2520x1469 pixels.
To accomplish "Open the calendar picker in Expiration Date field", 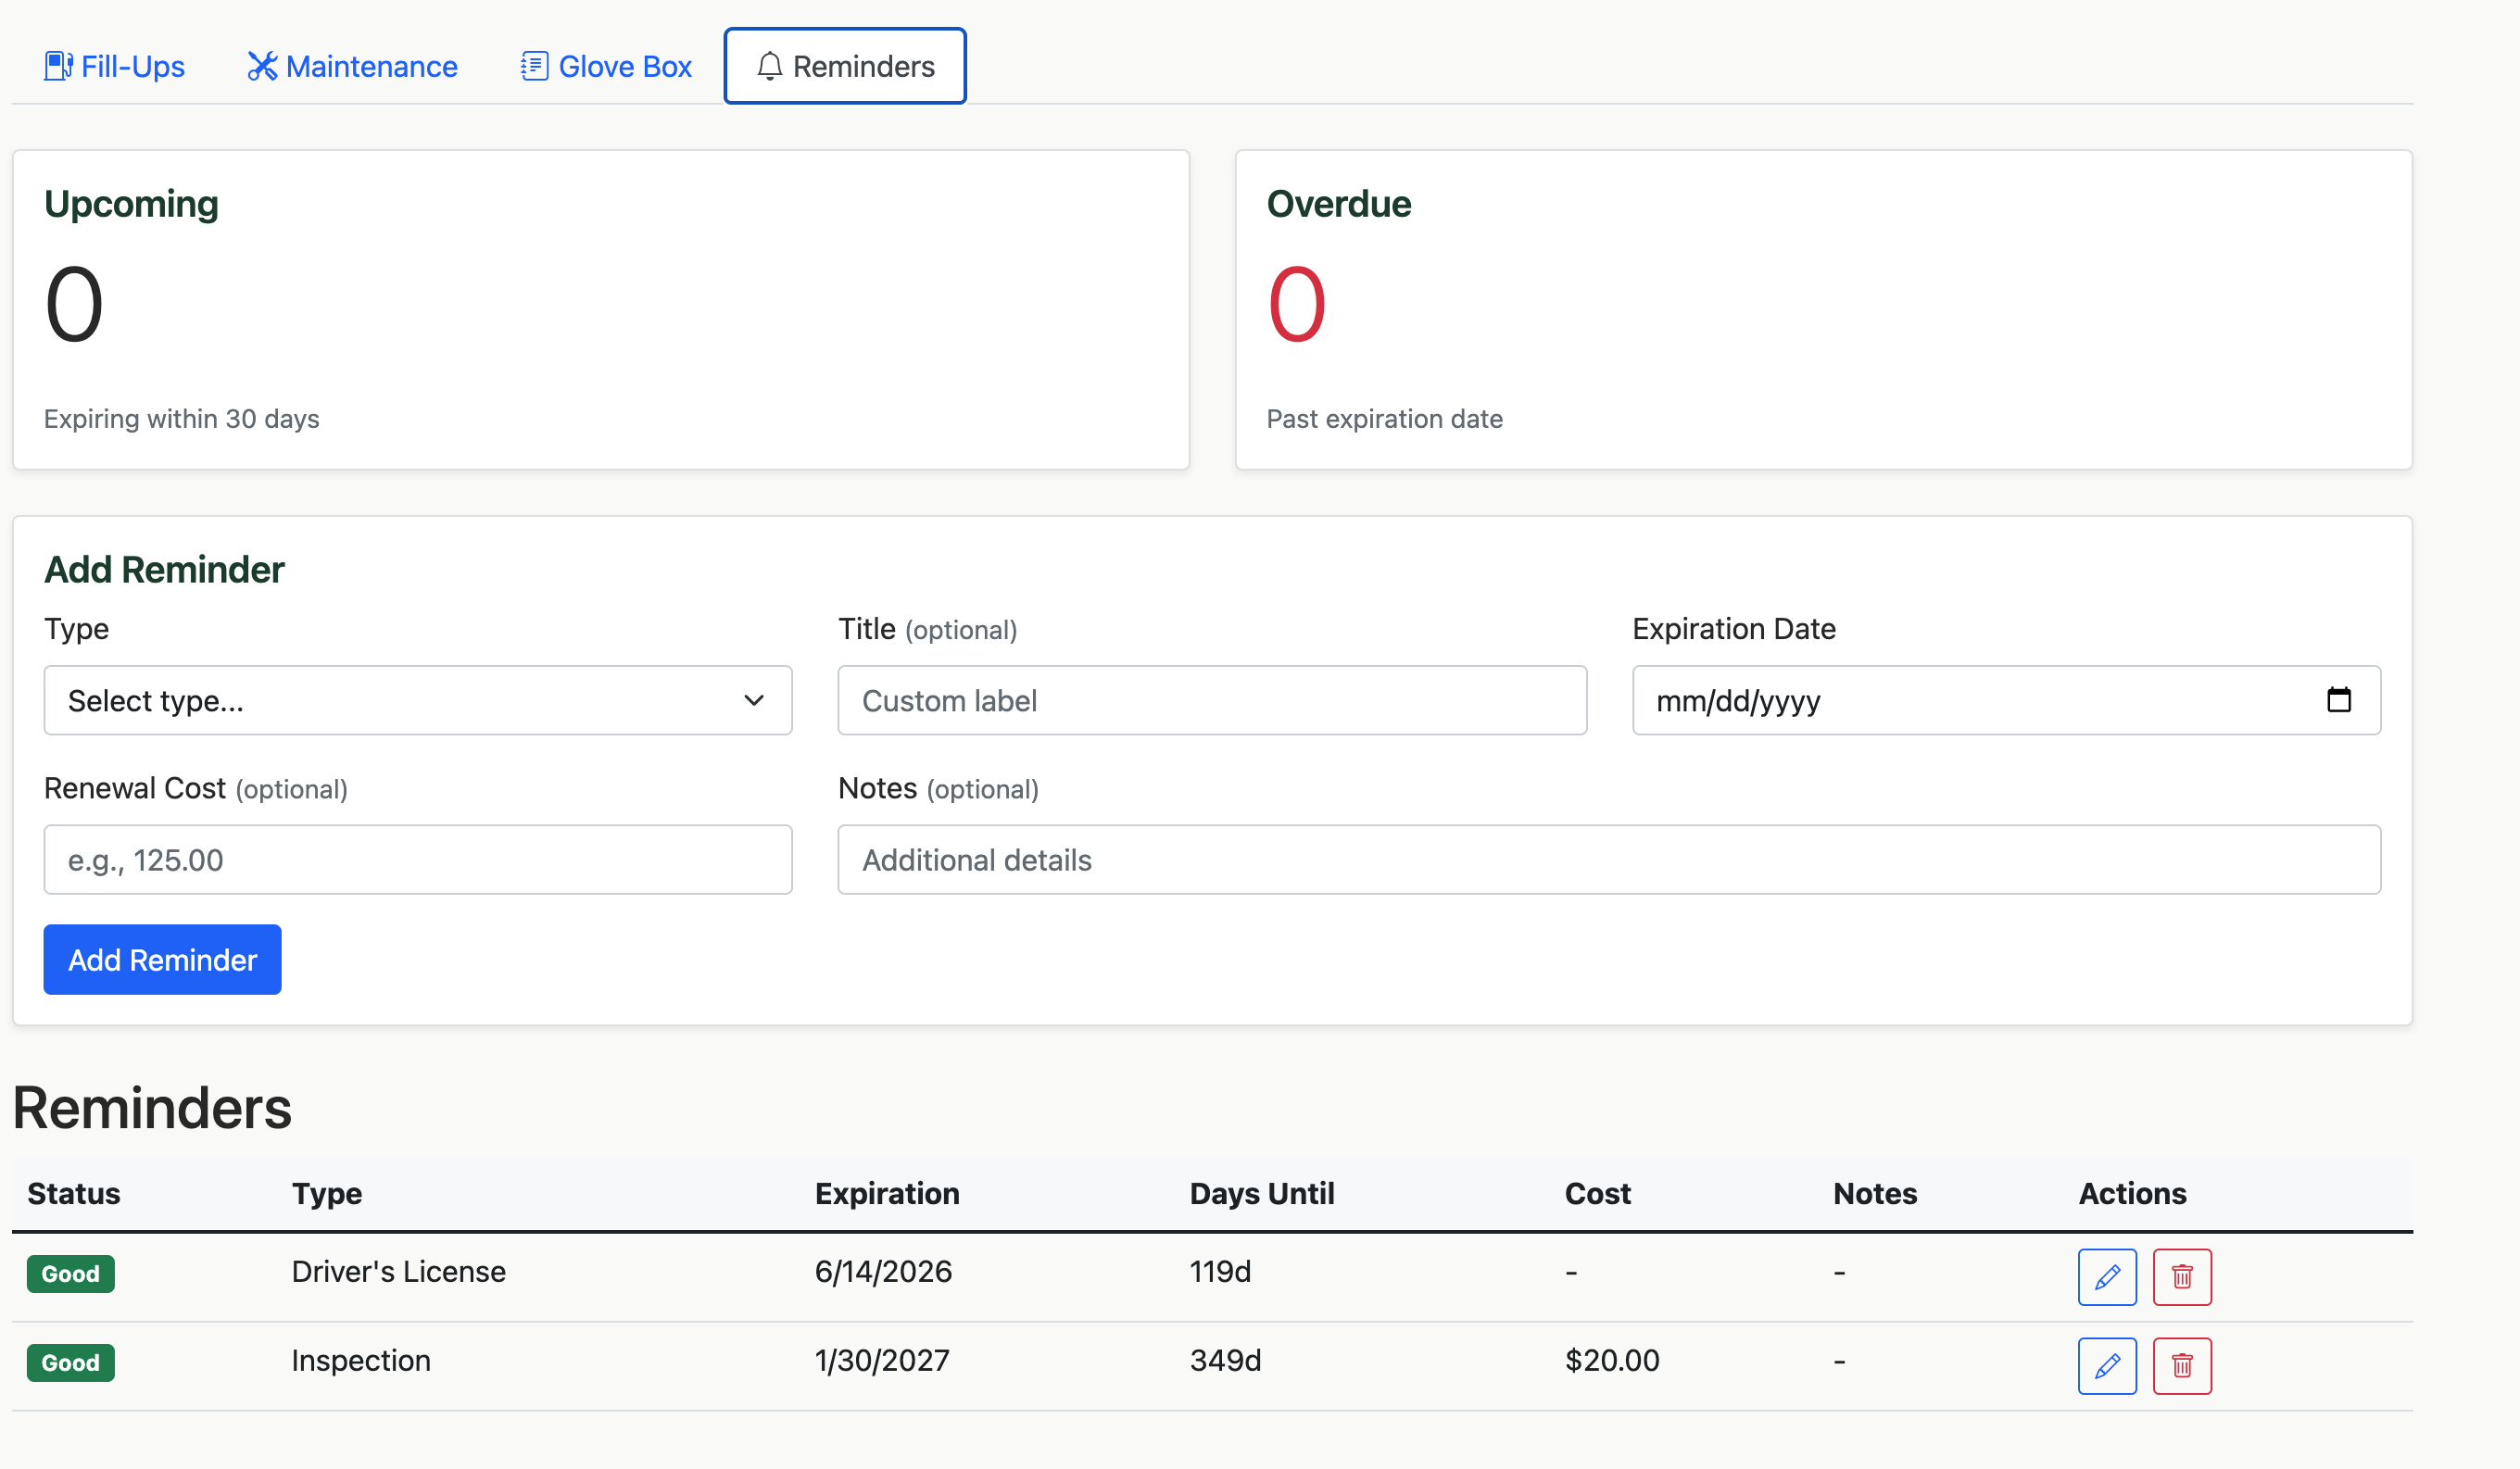I will point(2339,701).
